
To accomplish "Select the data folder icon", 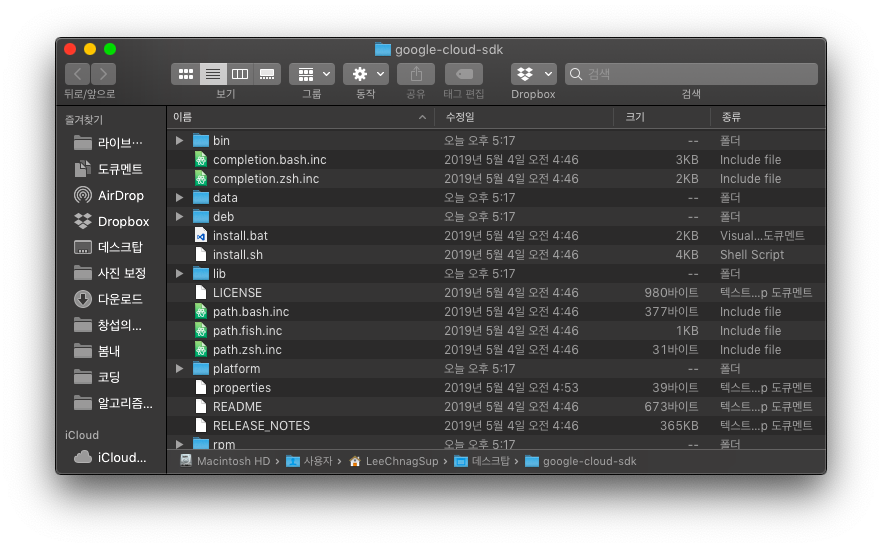I will [201, 197].
